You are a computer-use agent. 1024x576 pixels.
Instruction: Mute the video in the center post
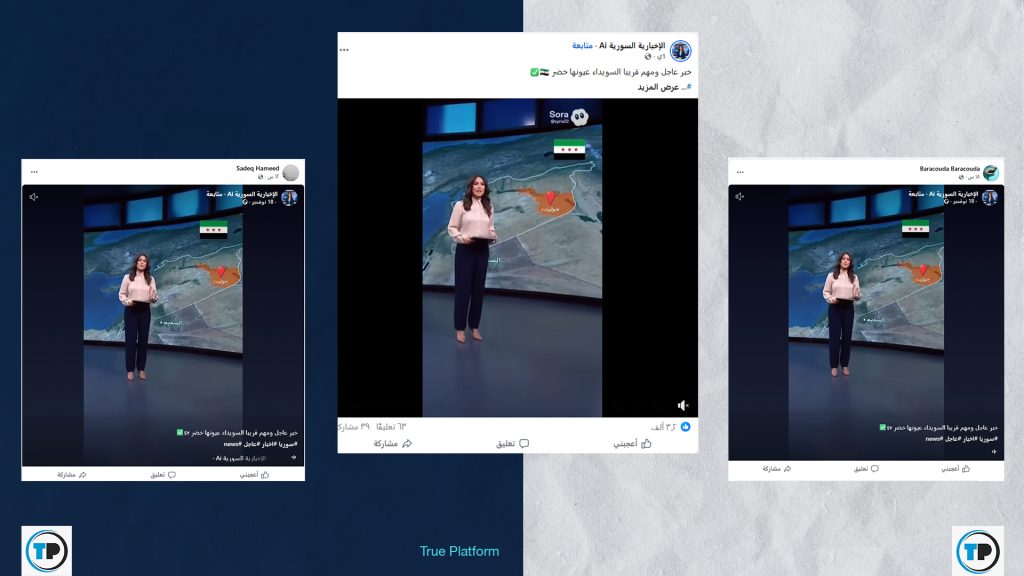[682, 405]
